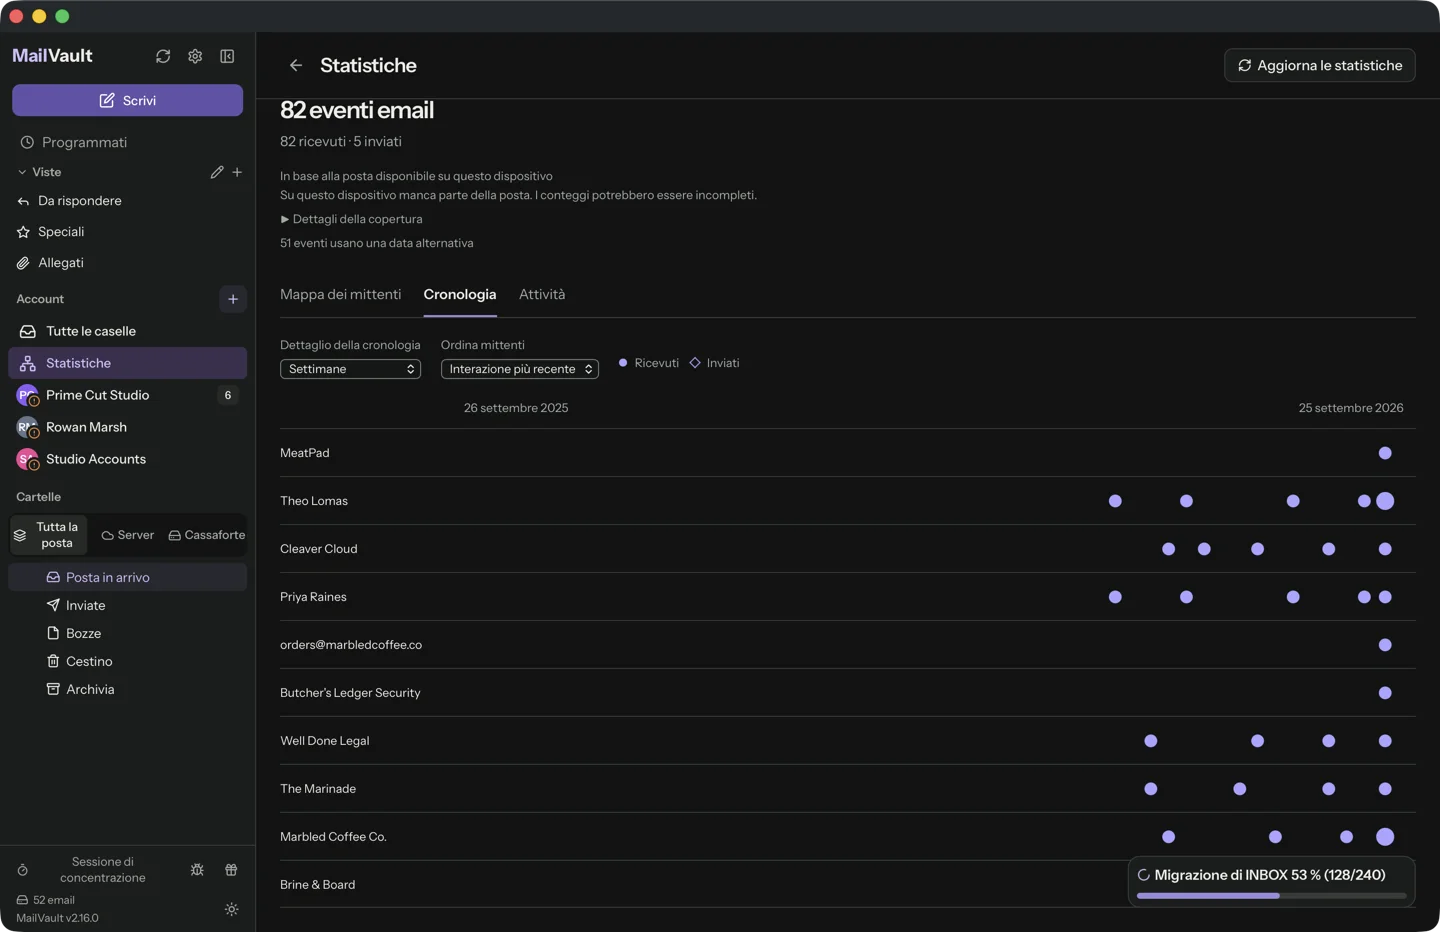
Task: Expand Dettagli della copertura disclosure
Action: pyautogui.click(x=351, y=219)
